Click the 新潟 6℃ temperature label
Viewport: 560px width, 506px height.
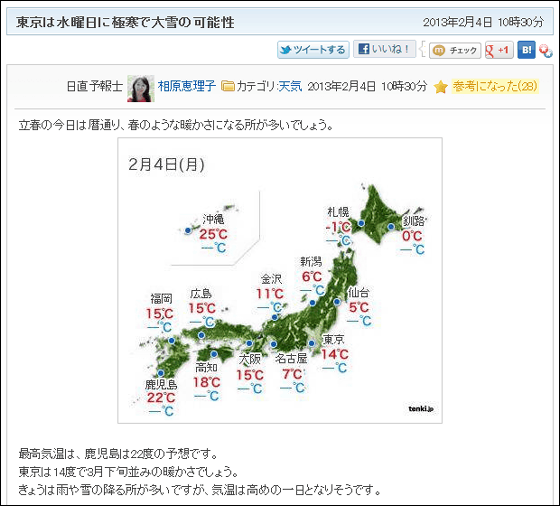tap(312, 277)
